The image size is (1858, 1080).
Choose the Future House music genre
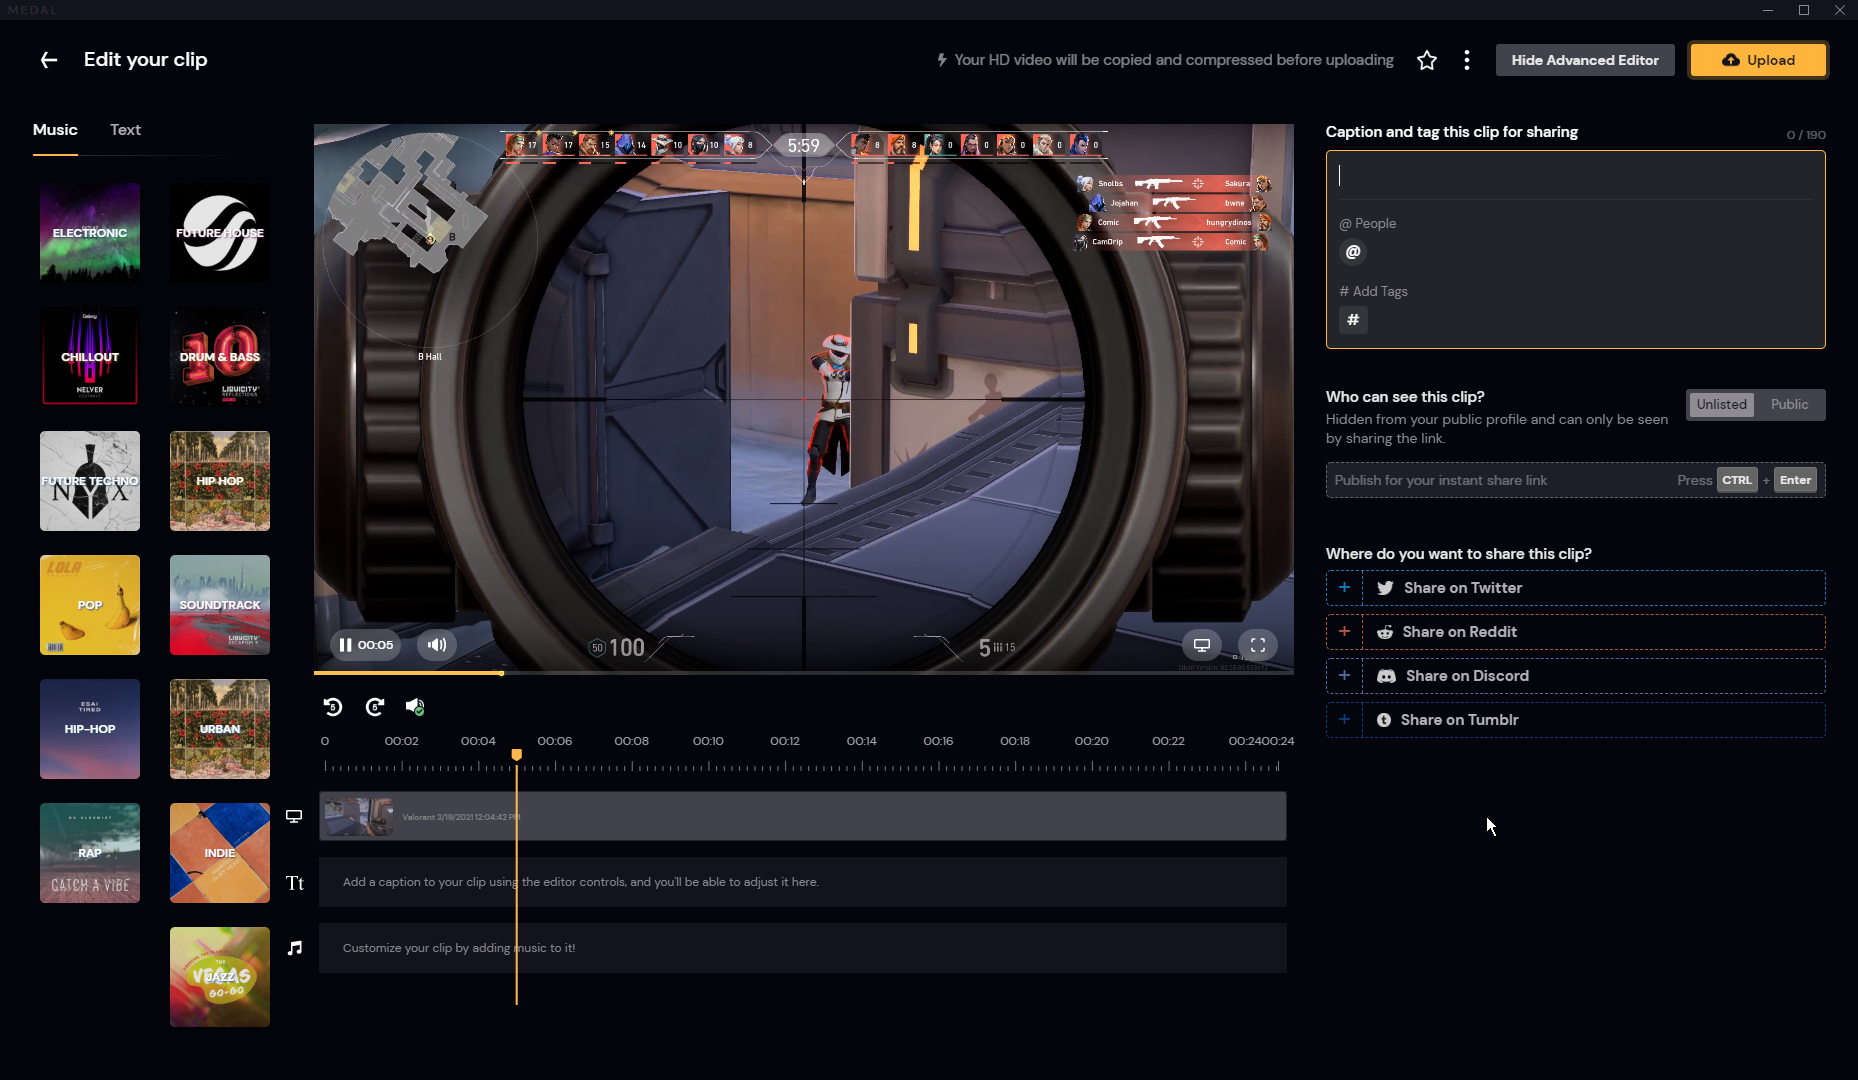click(x=220, y=233)
